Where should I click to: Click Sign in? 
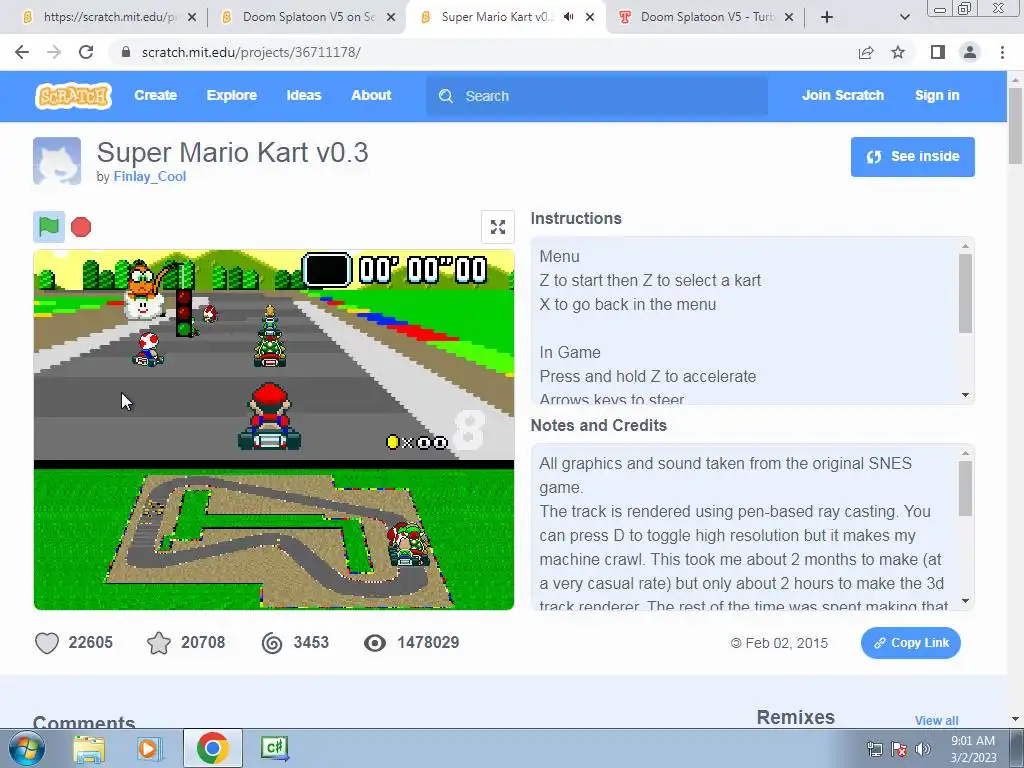tap(937, 95)
